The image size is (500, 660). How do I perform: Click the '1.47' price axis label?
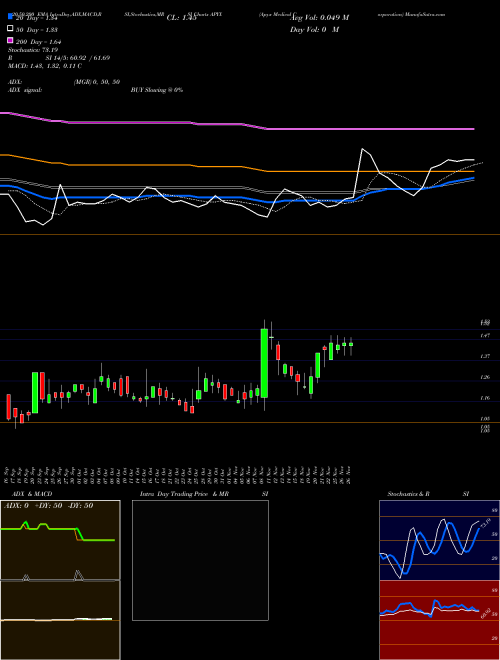tap(485, 335)
